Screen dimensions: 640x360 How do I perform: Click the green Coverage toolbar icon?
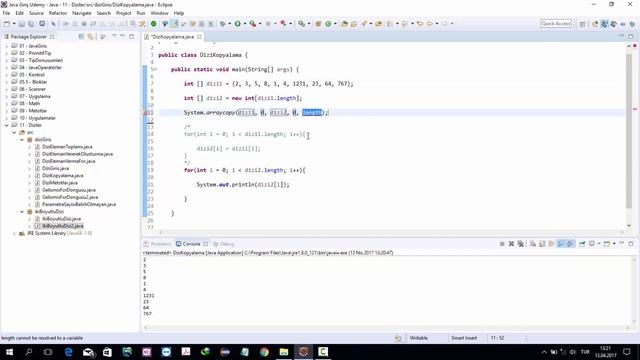153,24
